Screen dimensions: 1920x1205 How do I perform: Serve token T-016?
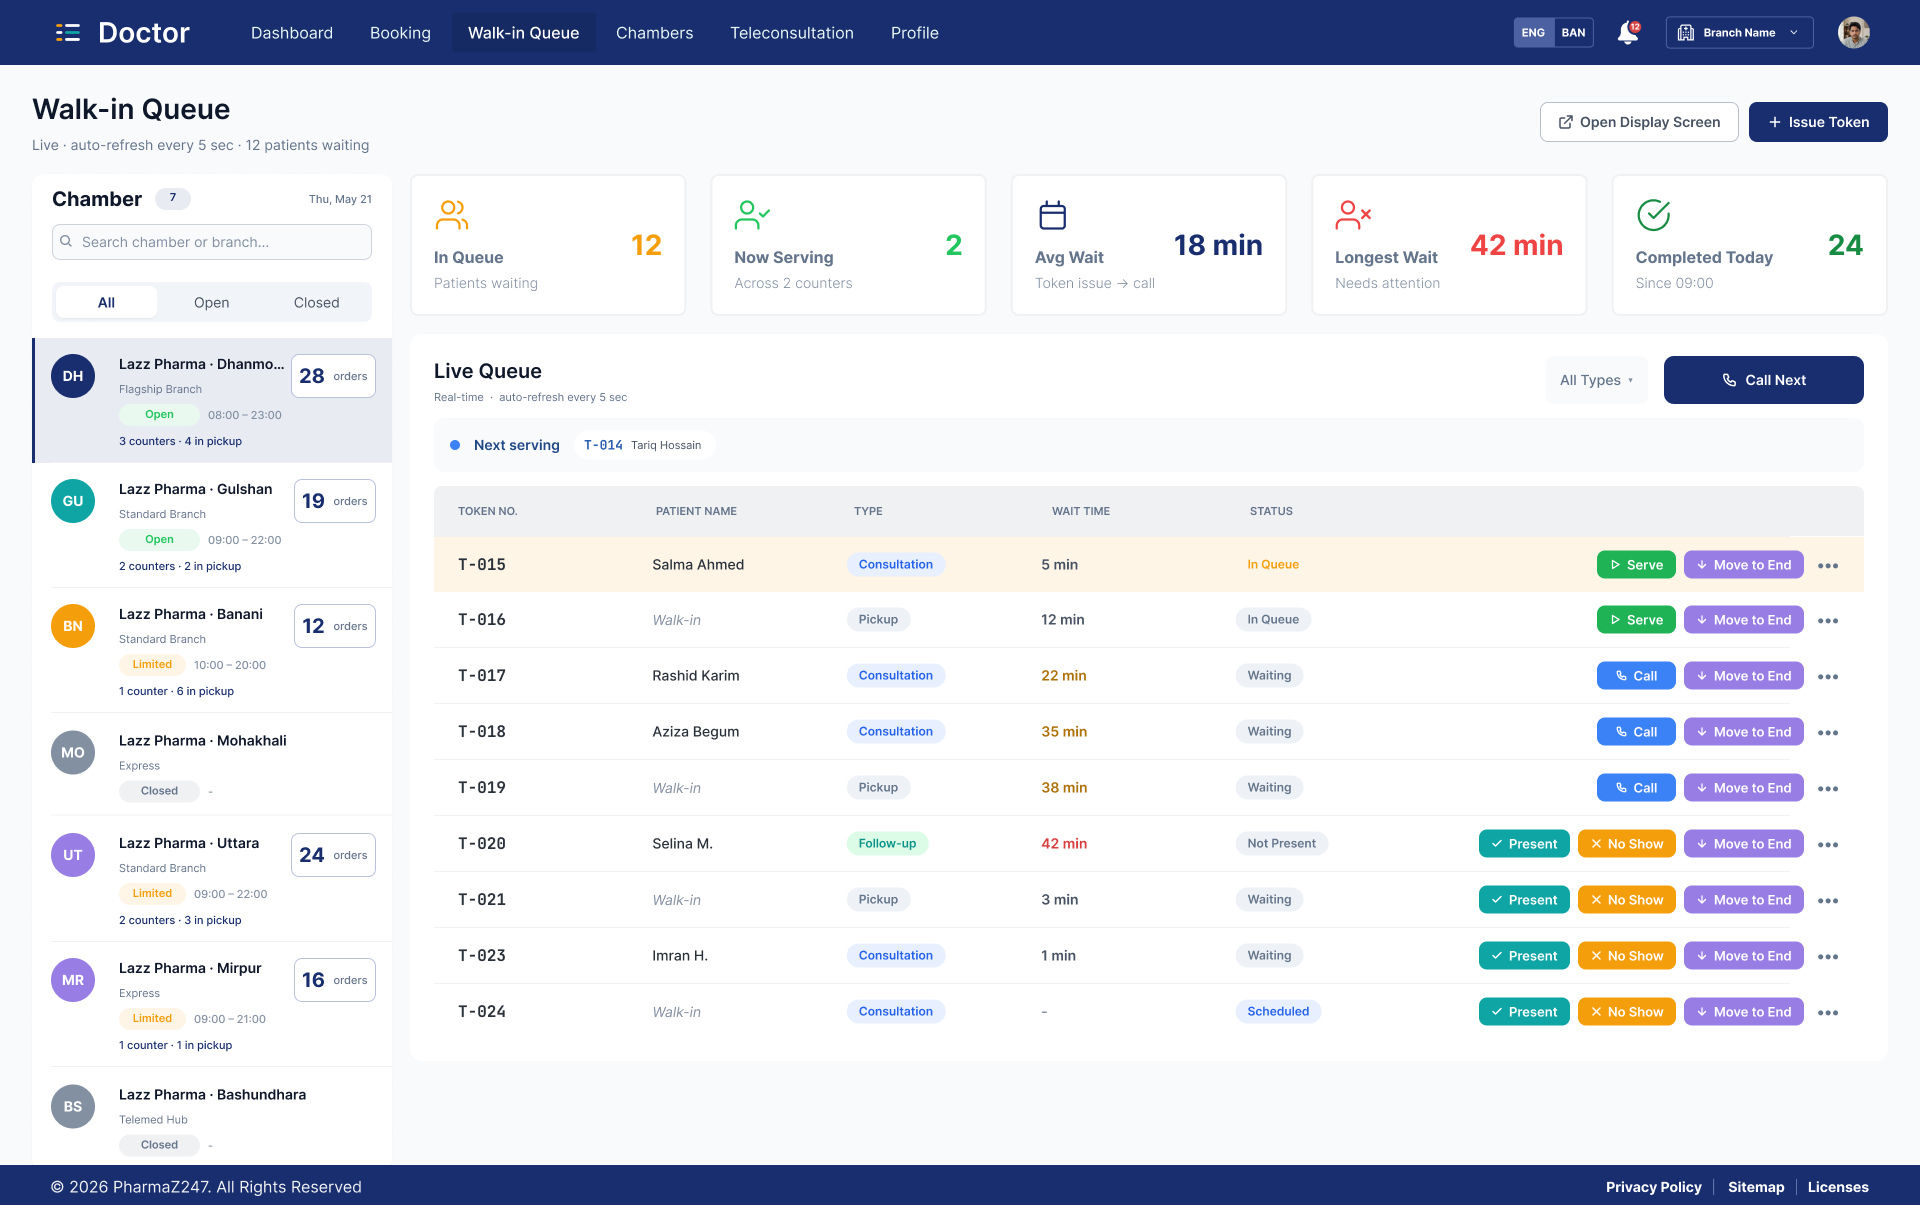(1636, 620)
